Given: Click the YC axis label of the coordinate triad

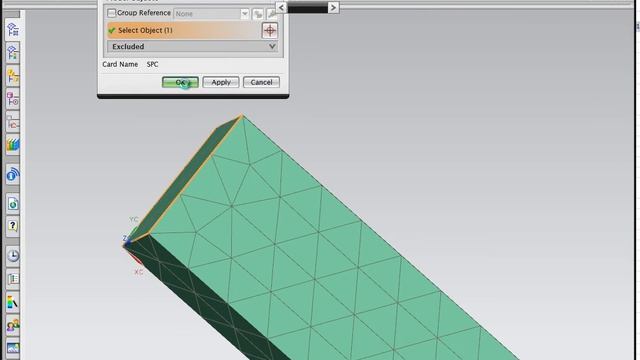Looking at the screenshot, I should click(x=134, y=219).
